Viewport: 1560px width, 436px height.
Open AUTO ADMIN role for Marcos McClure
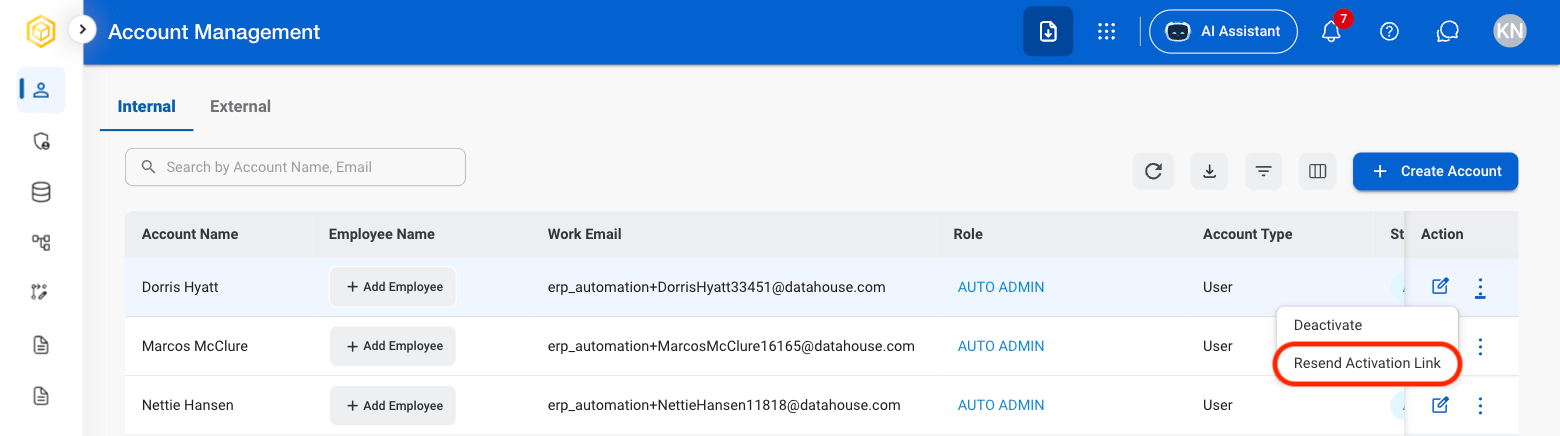coord(1001,346)
